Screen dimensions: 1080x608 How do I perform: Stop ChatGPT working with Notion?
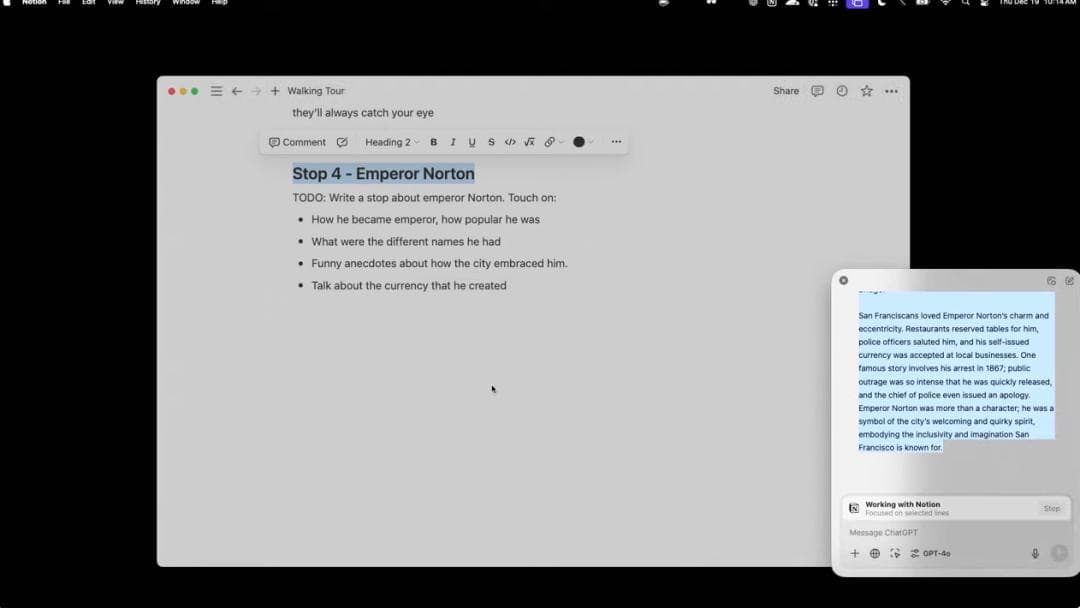point(1051,508)
